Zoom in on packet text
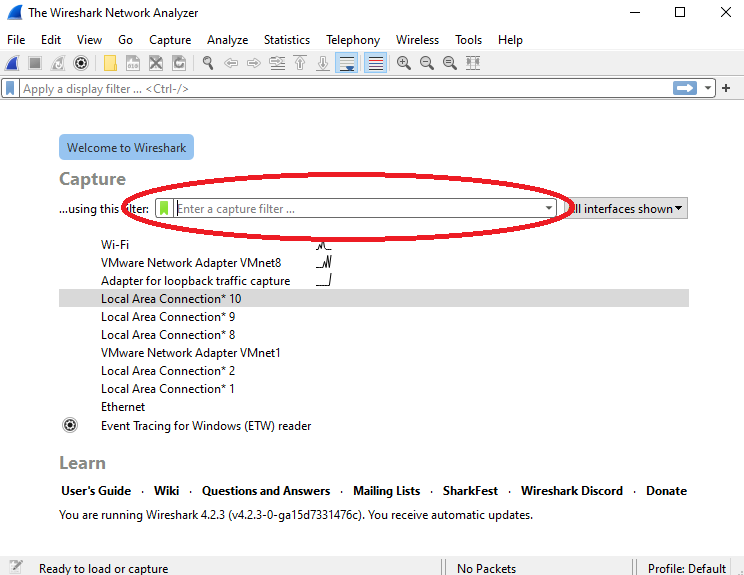 (404, 63)
